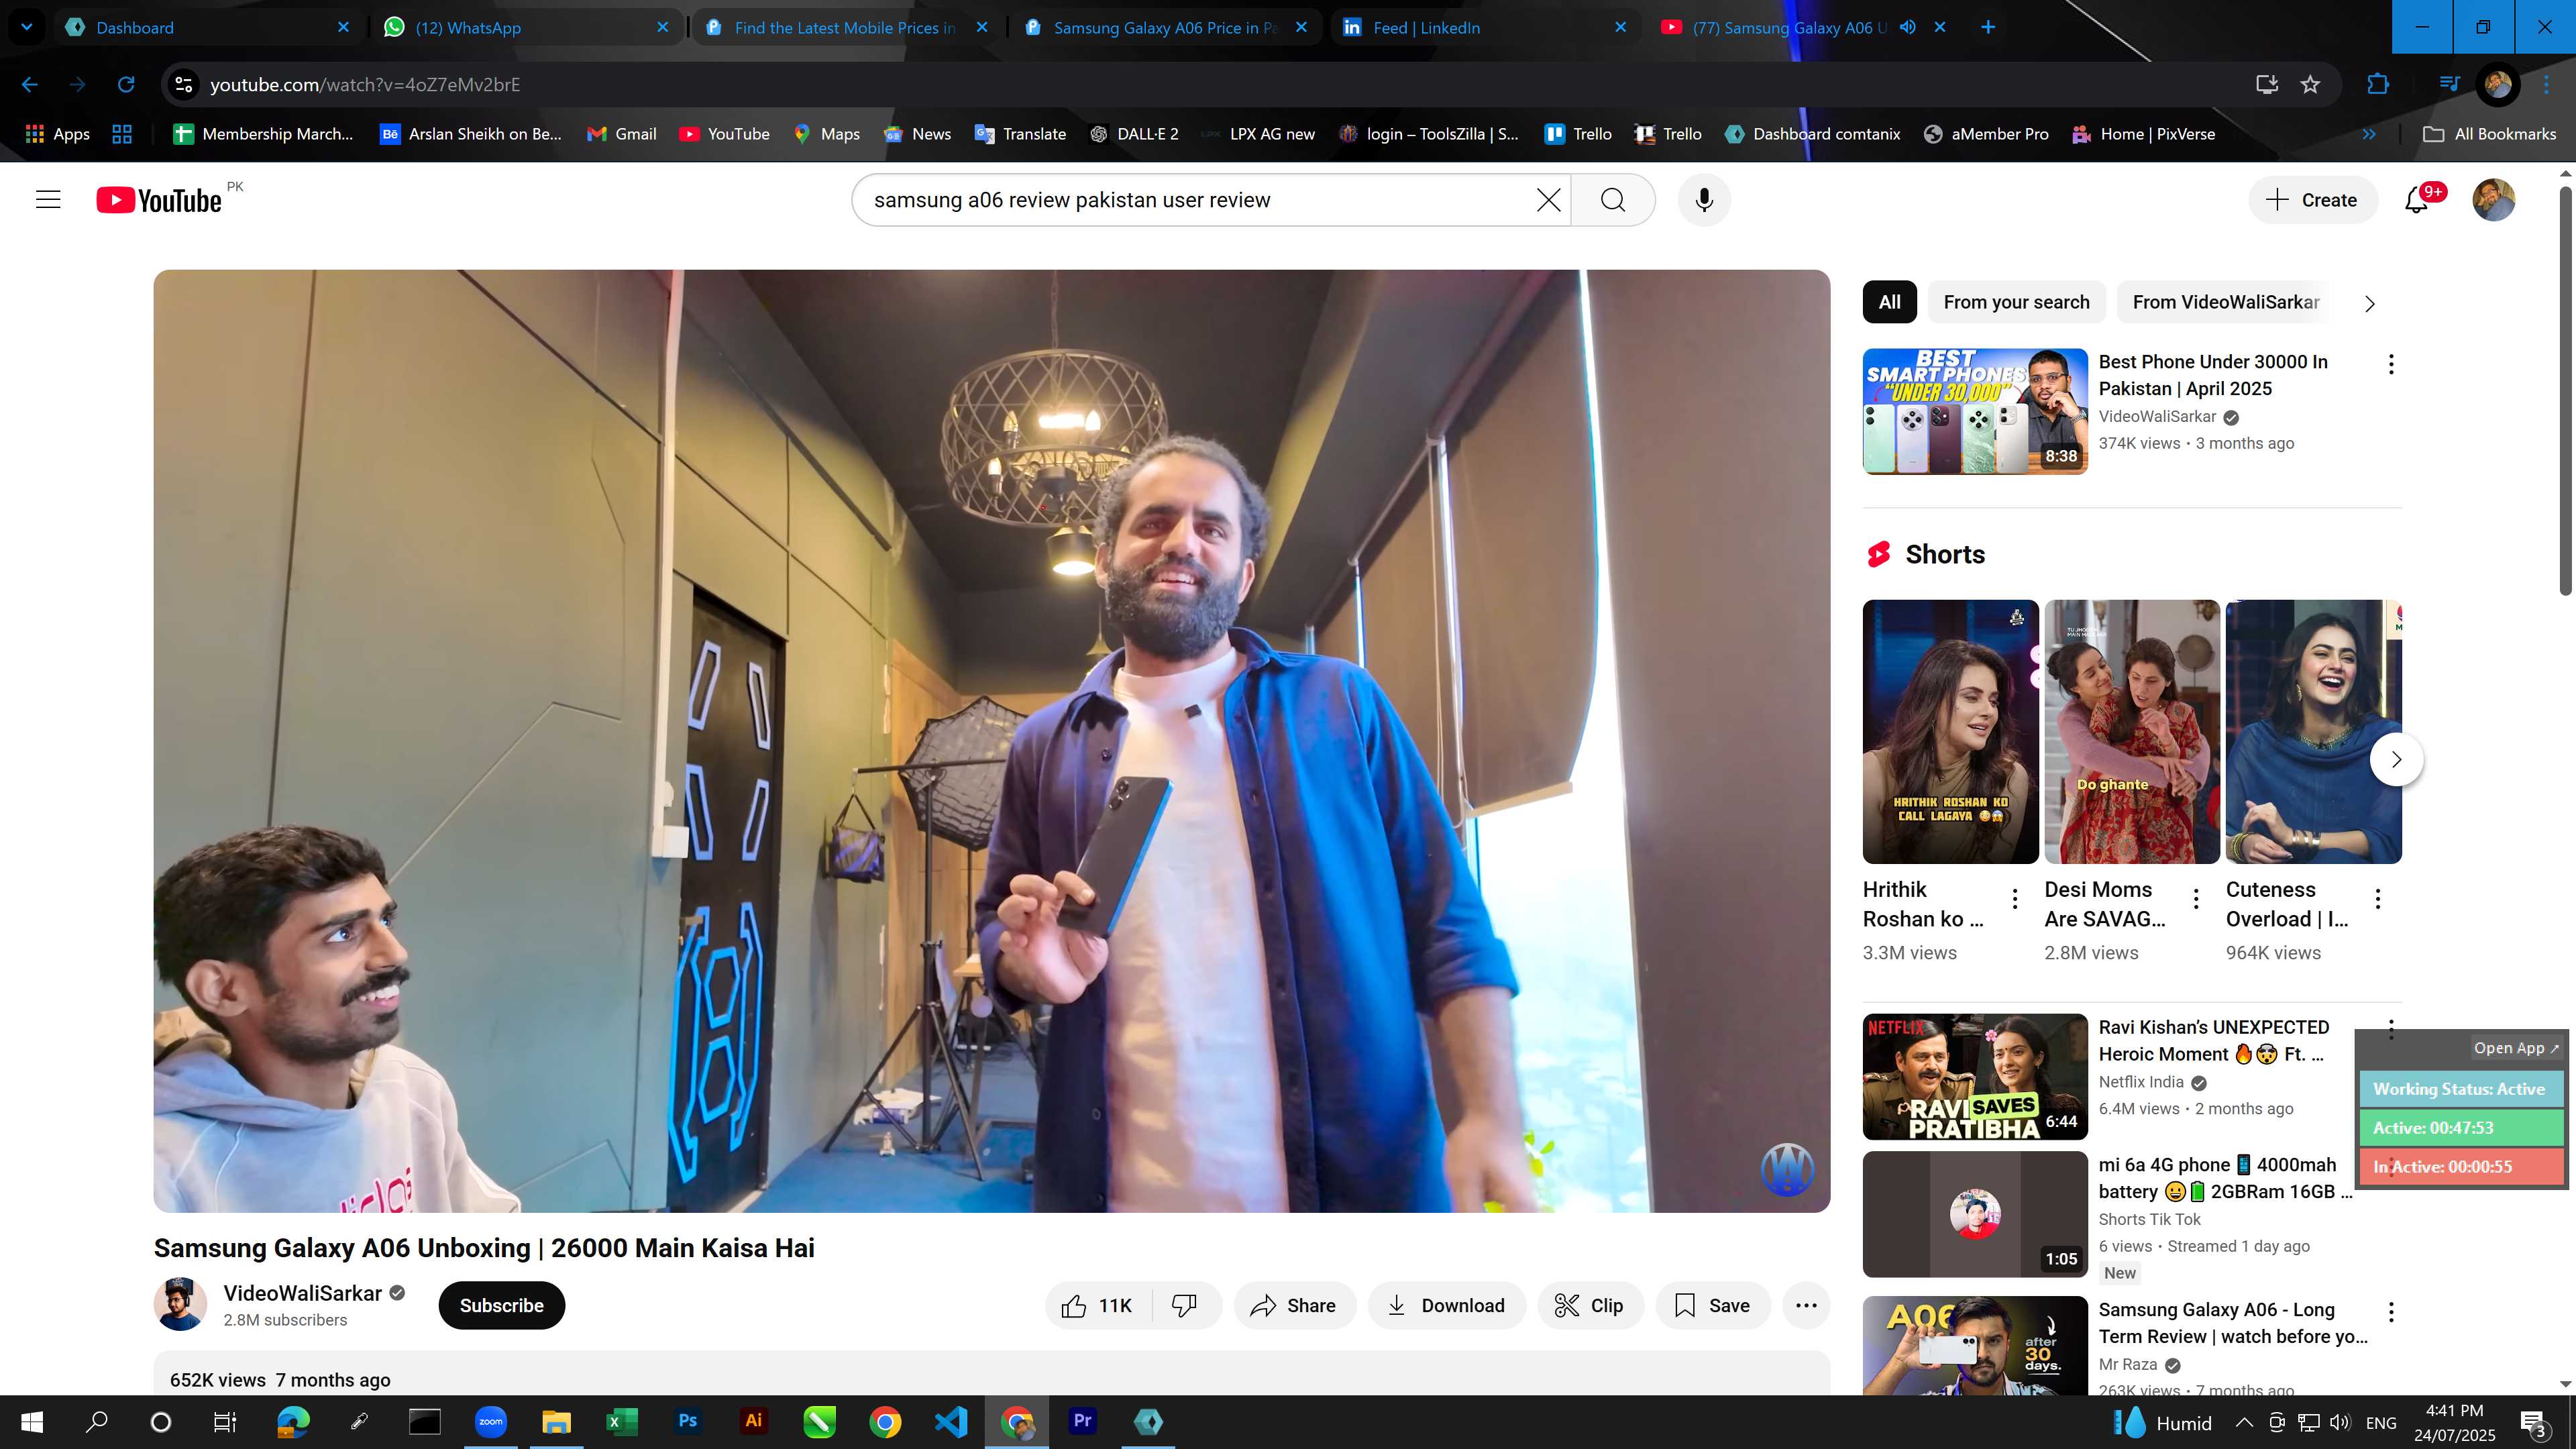Dislike the Samsung Galaxy A06 video
Screen dimensions: 2576x1449
click(x=1185, y=1305)
